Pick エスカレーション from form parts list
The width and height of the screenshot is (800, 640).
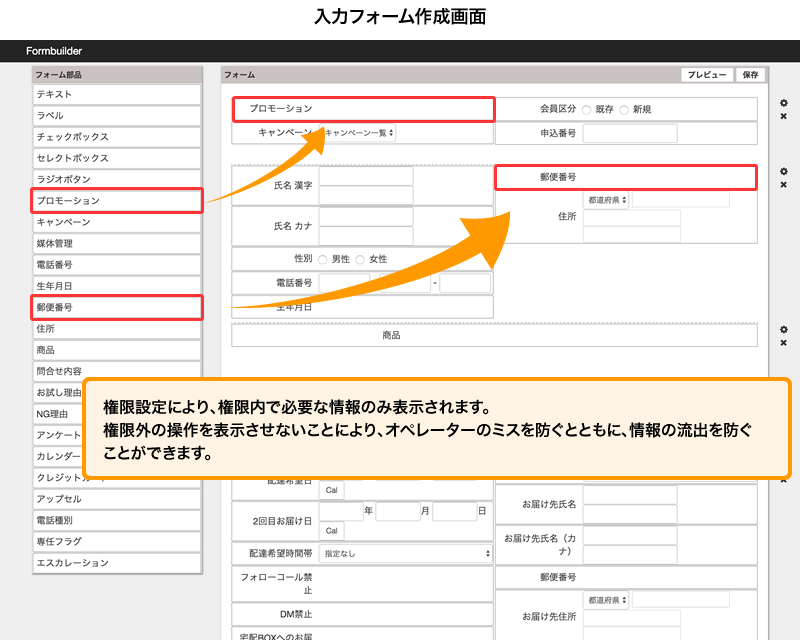click(x=117, y=563)
